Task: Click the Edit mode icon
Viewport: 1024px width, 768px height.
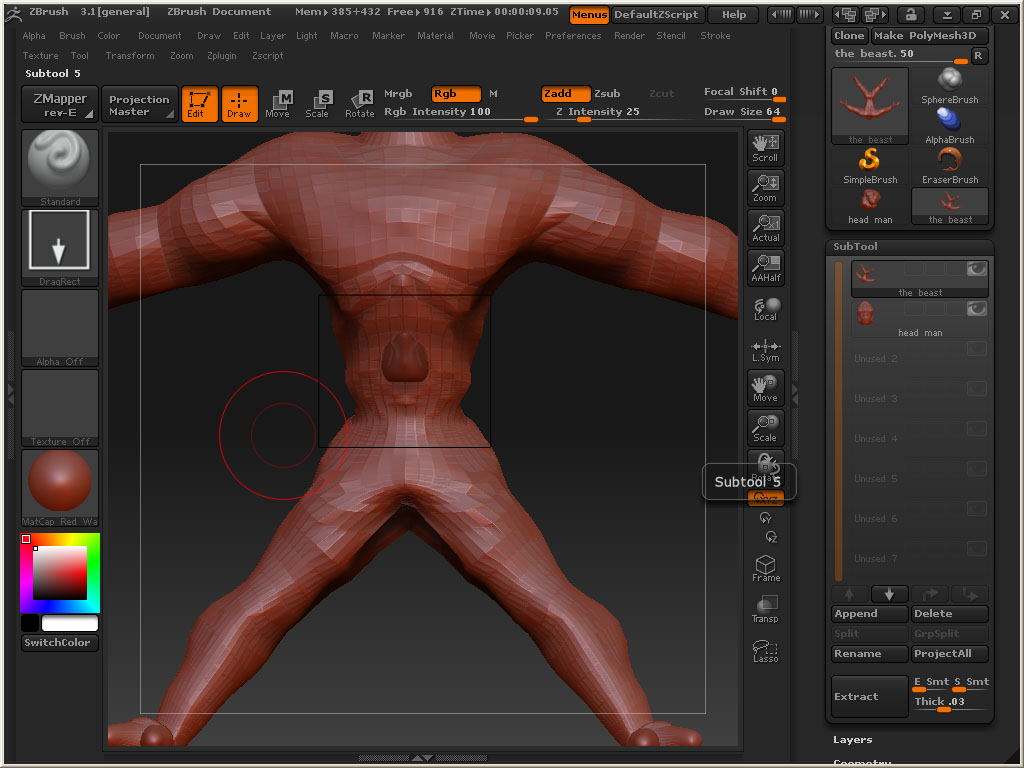Action: 199,104
